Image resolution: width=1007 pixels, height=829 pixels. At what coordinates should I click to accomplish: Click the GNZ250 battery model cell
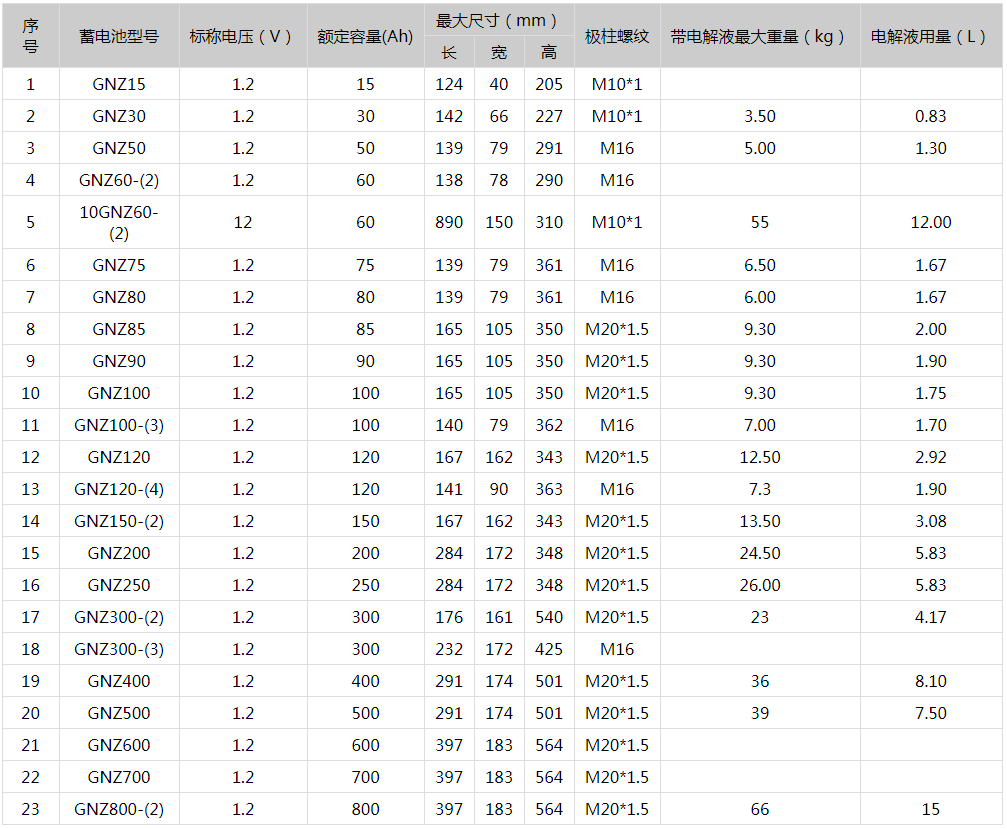coord(119,585)
